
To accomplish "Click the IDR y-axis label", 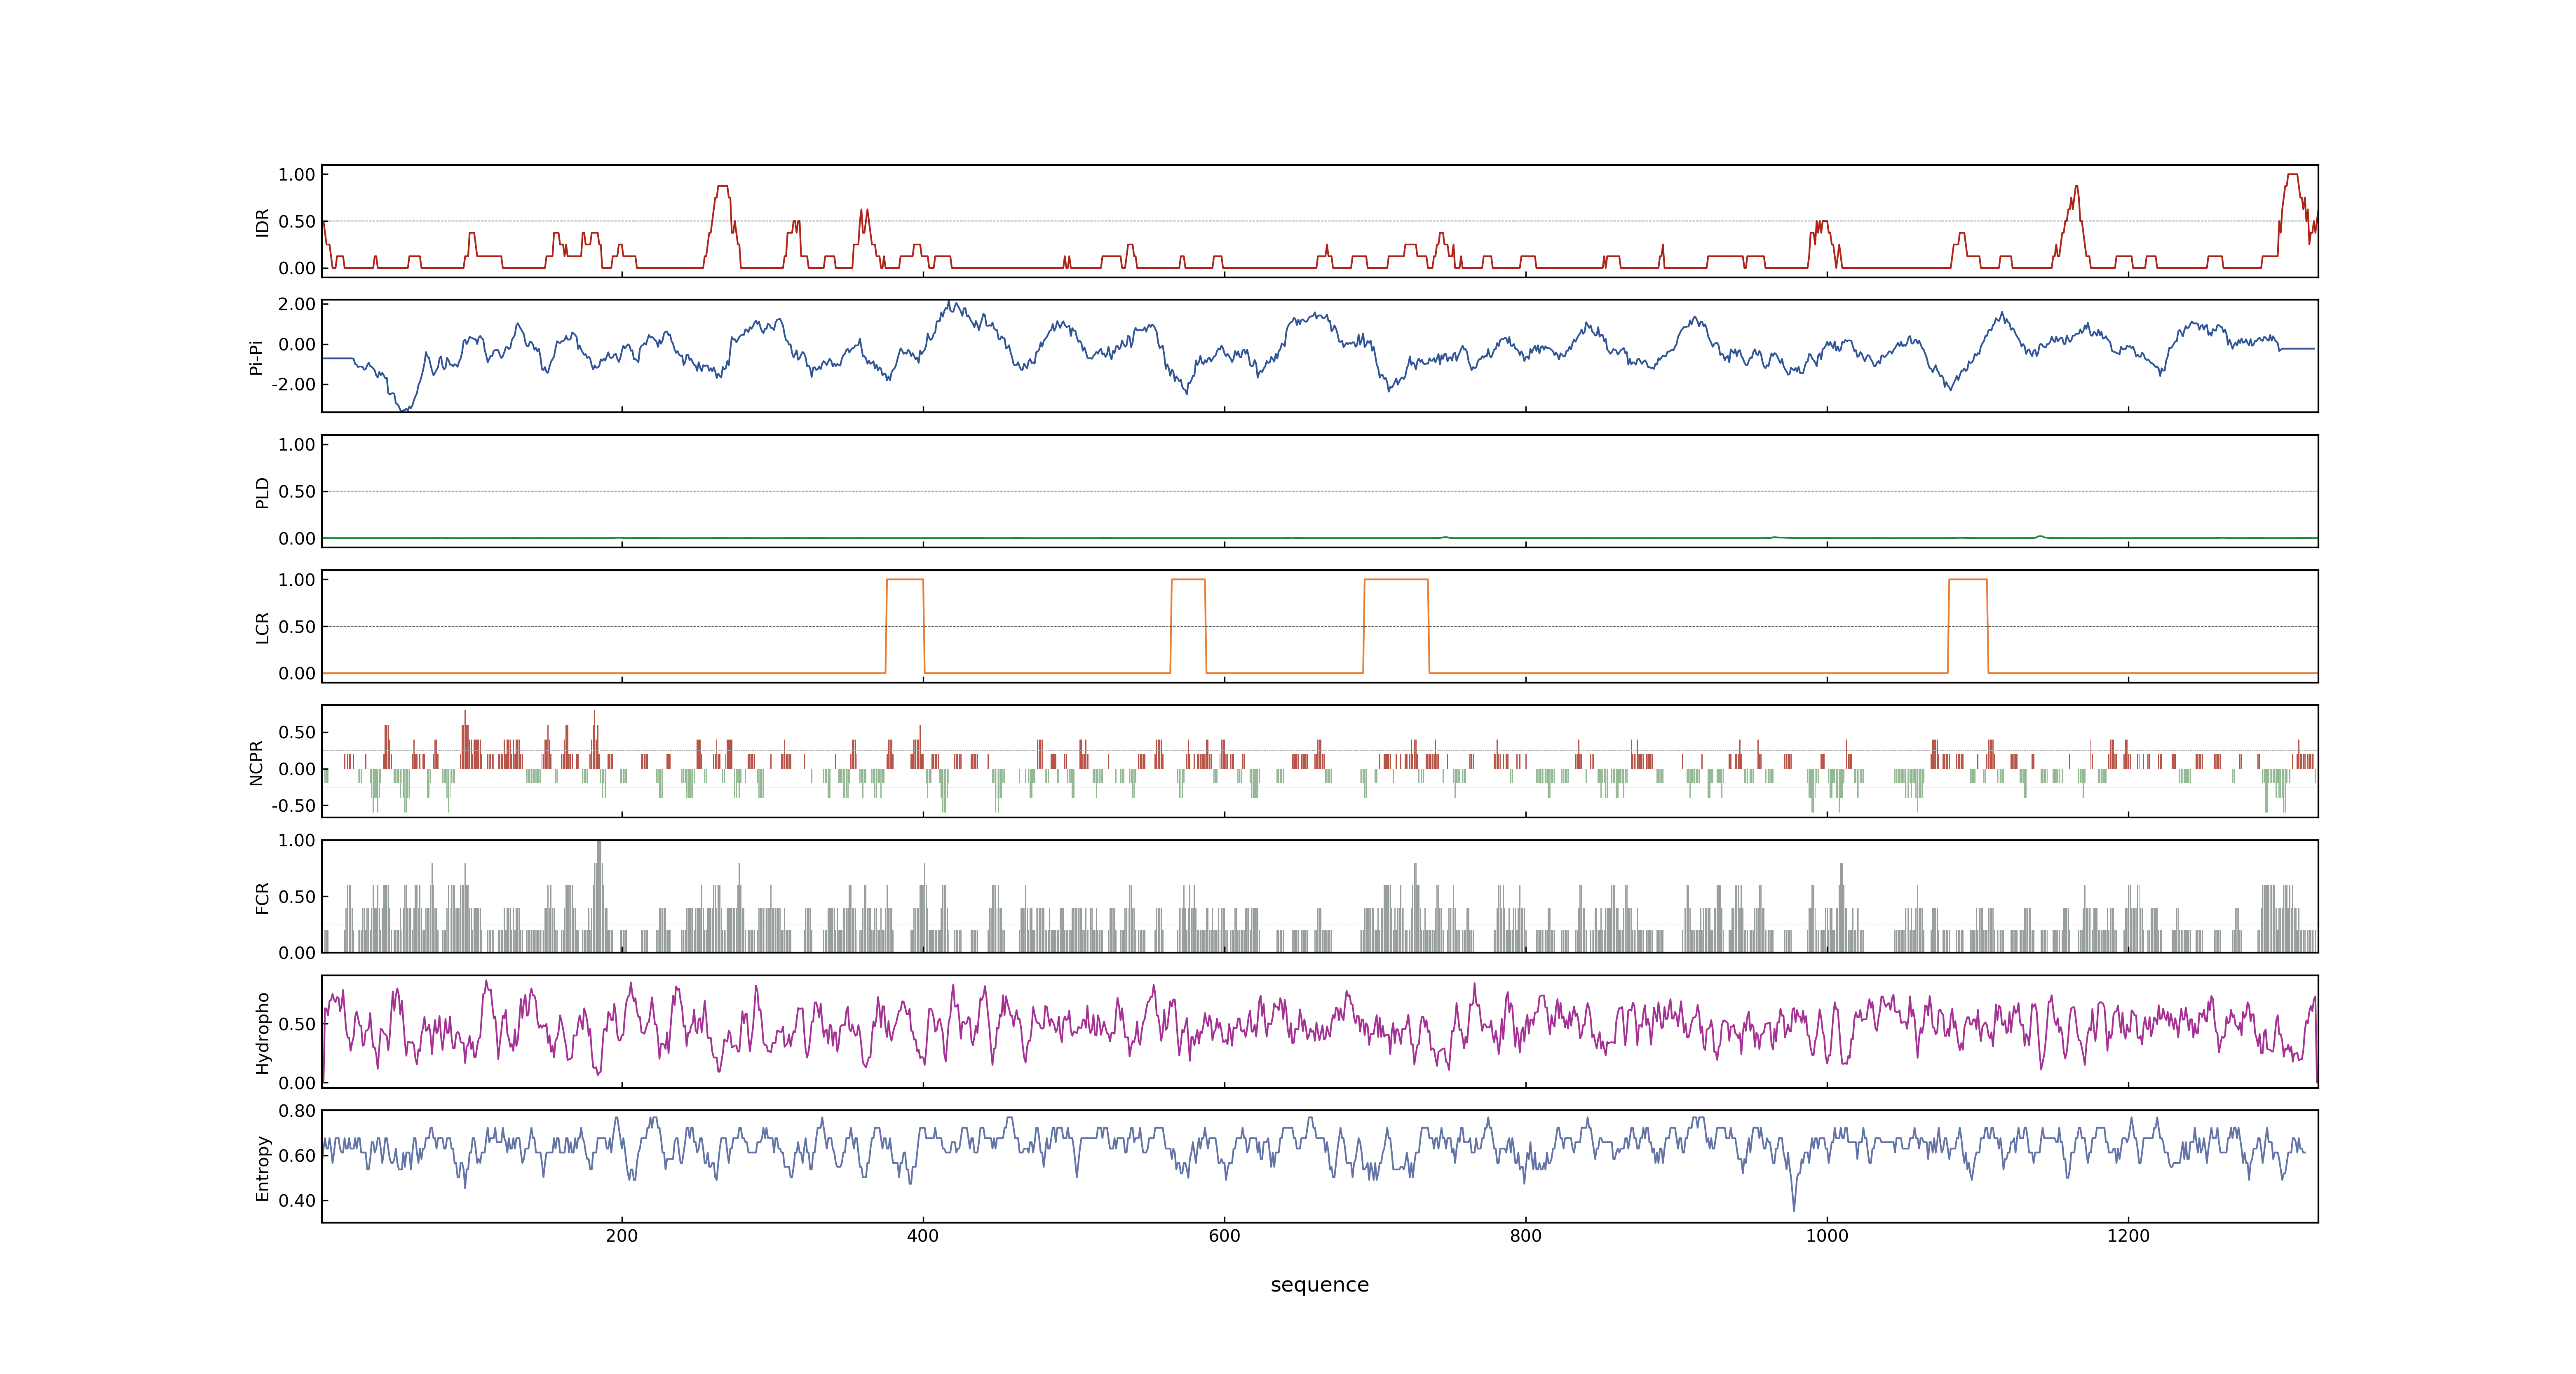I will click(x=262, y=222).
